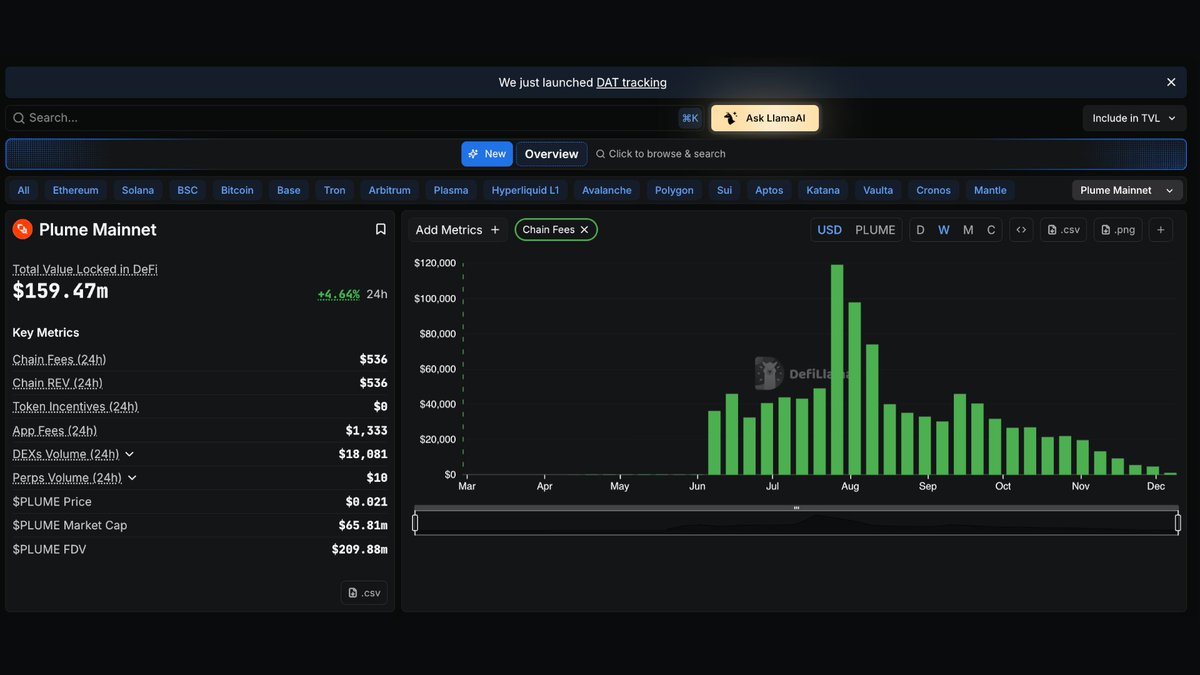Export the chart as a .png image
The width and height of the screenshot is (1200, 675).
[x=1117, y=229]
